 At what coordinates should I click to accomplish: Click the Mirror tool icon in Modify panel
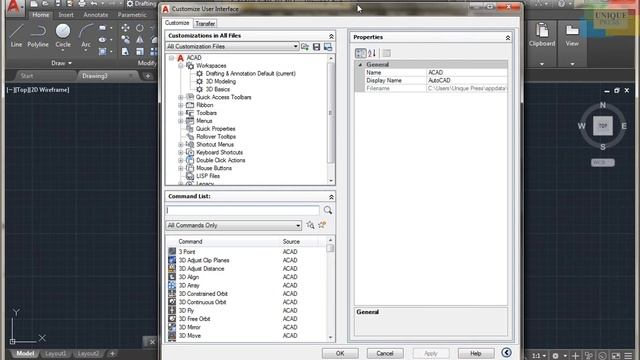pos(140,40)
